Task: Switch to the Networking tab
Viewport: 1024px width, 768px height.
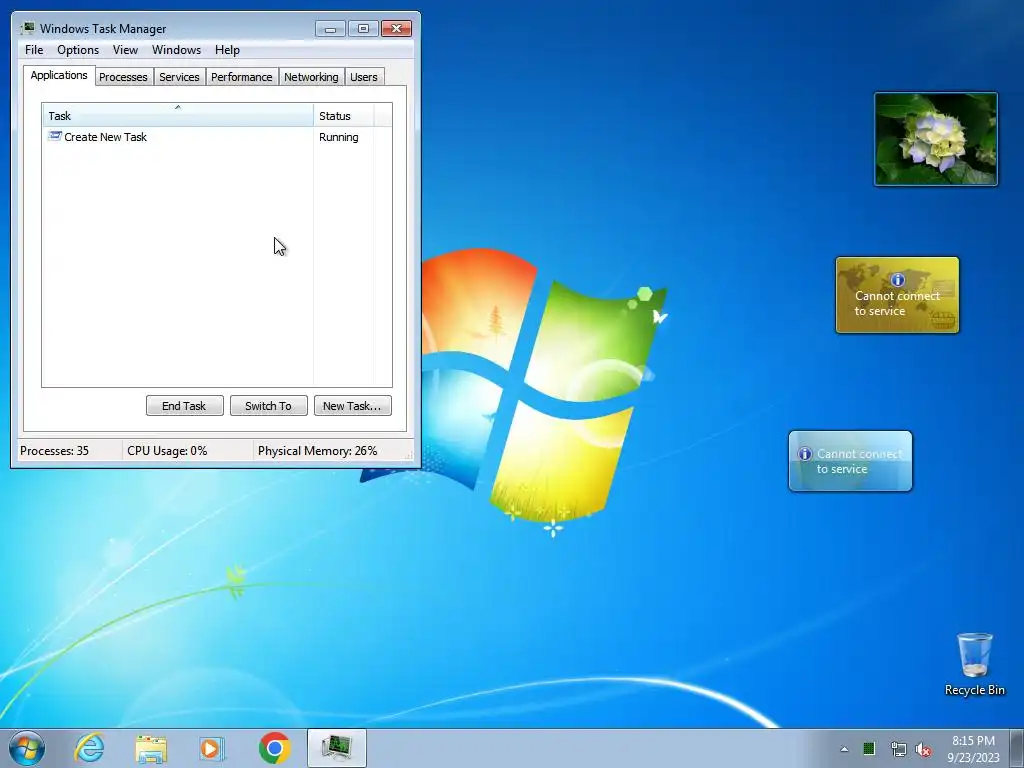Action: (311, 77)
